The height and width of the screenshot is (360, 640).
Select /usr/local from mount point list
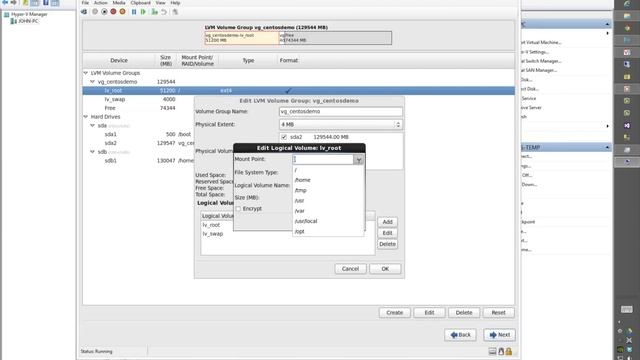pyautogui.click(x=328, y=221)
